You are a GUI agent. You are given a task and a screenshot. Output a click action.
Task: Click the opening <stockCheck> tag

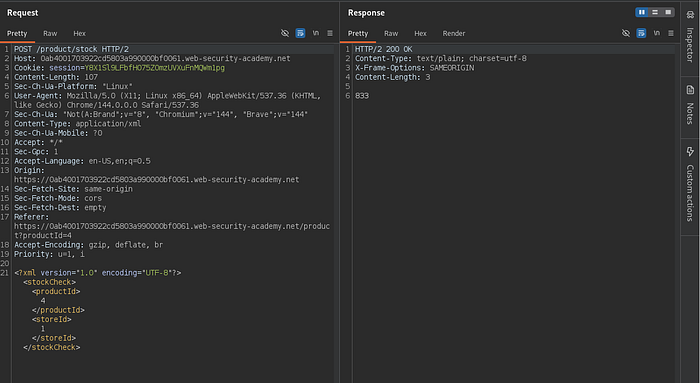point(50,282)
